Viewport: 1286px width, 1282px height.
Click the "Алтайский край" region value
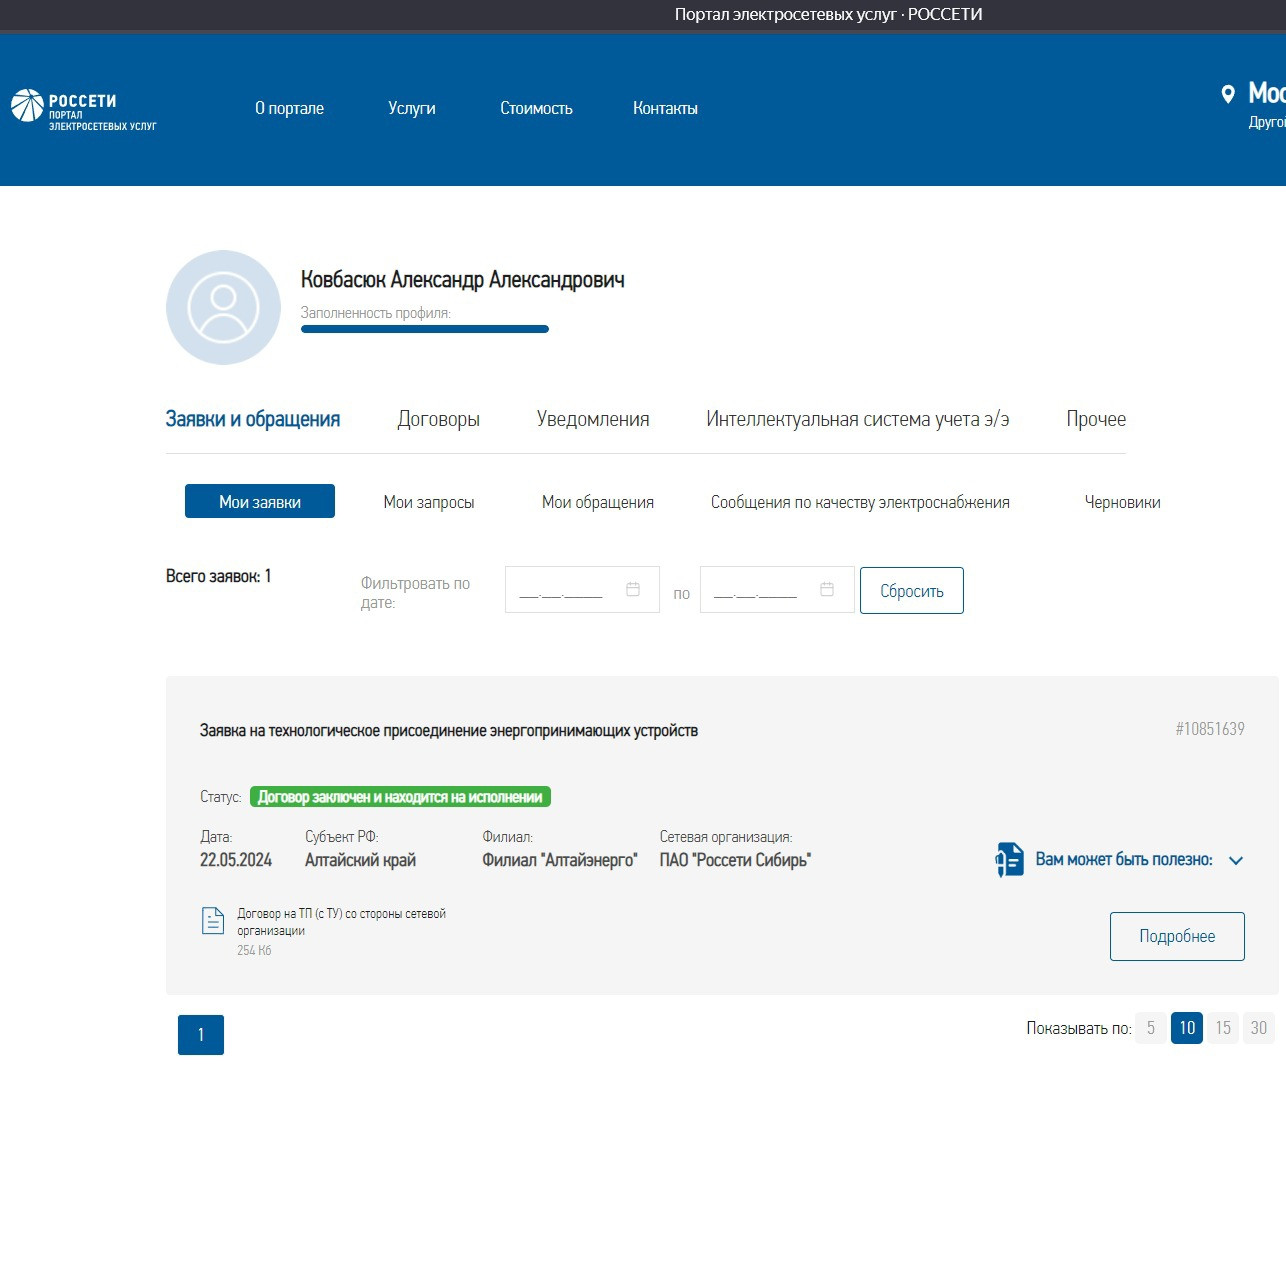[x=360, y=860]
